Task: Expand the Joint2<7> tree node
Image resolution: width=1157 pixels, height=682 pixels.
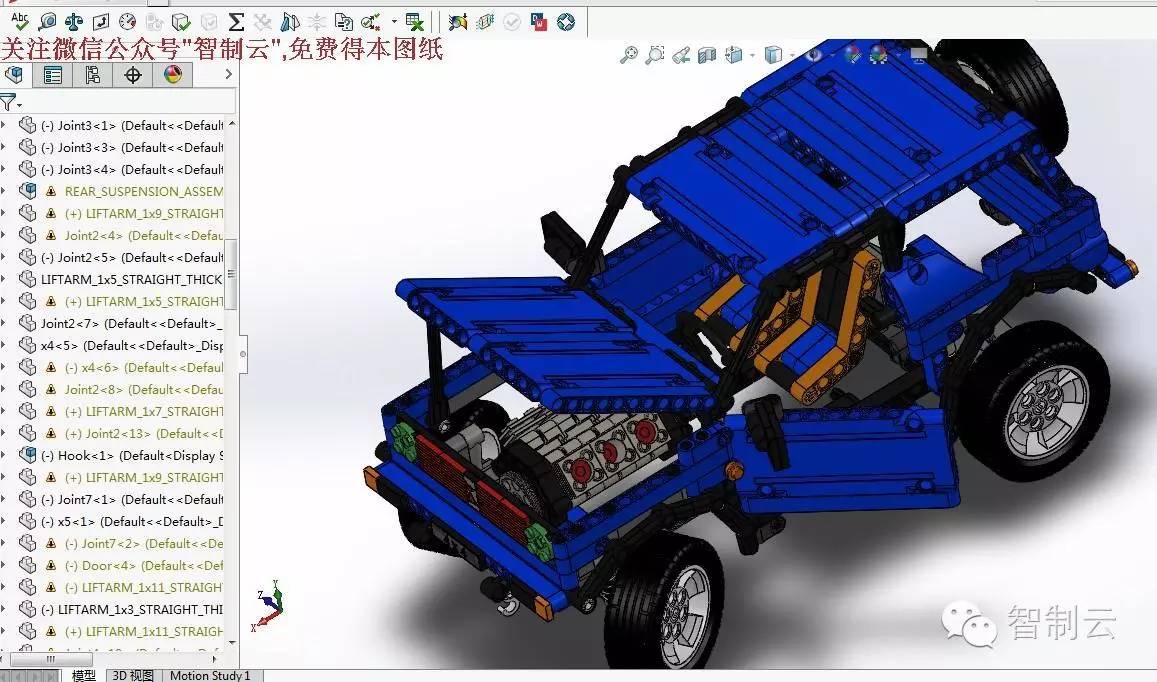Action: pyautogui.click(x=4, y=323)
